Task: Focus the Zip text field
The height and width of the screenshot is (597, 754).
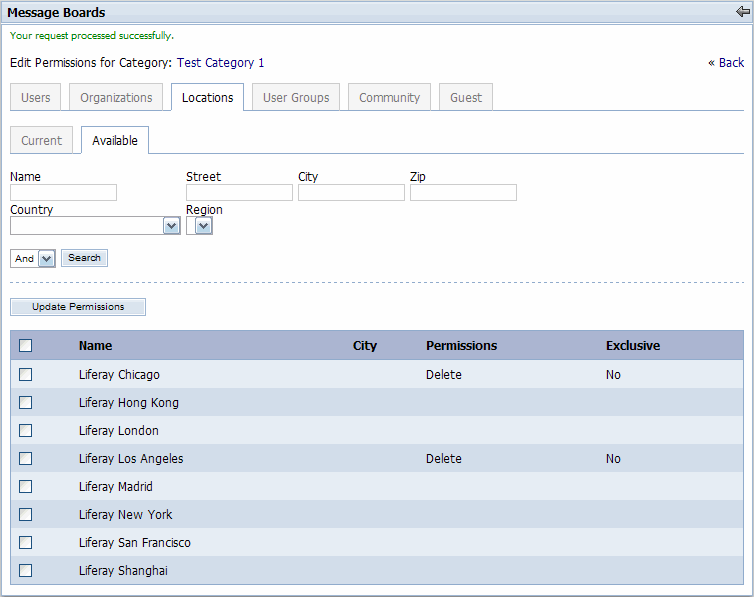Action: pyautogui.click(x=463, y=193)
